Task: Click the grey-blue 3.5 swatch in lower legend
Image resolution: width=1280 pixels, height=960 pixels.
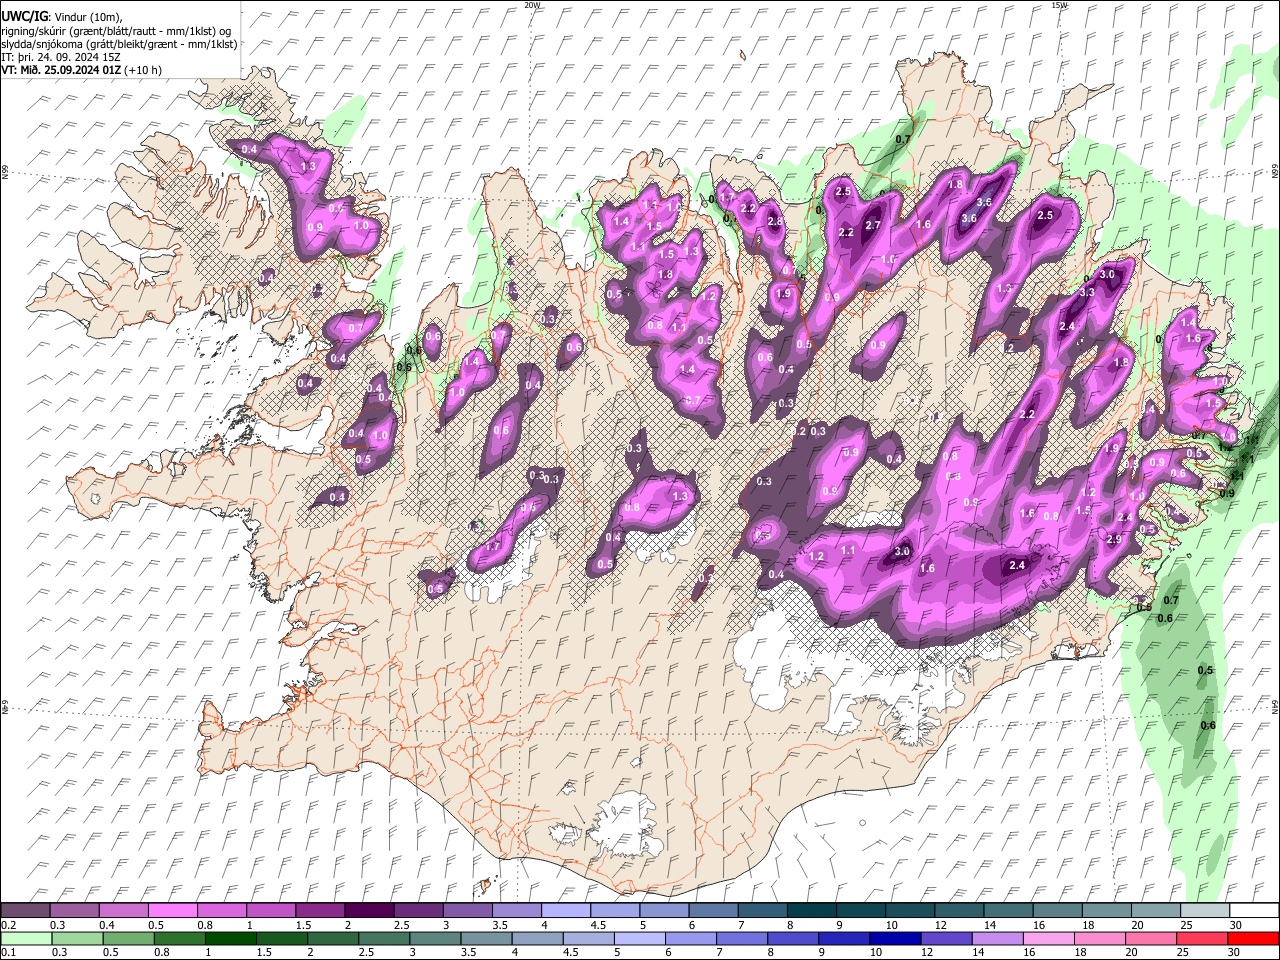Action: 485,938
